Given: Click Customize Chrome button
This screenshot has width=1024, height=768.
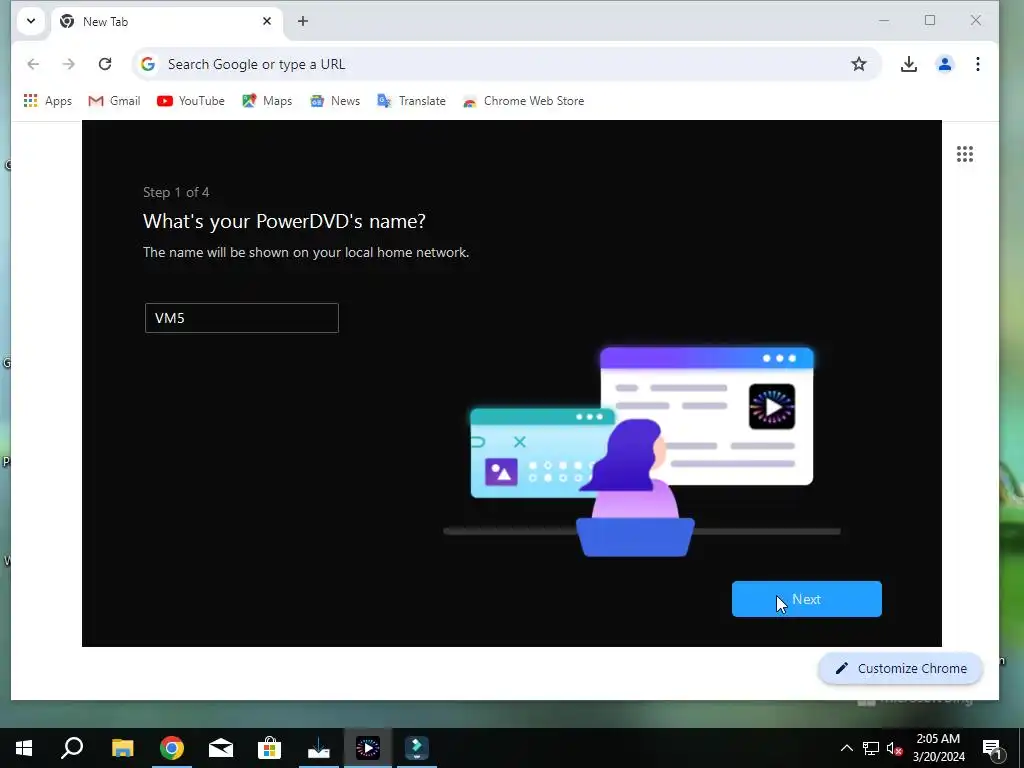Looking at the screenshot, I should point(901,668).
